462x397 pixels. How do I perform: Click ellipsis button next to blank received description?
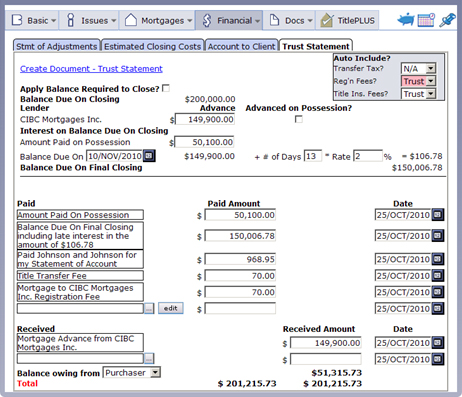[149, 359]
